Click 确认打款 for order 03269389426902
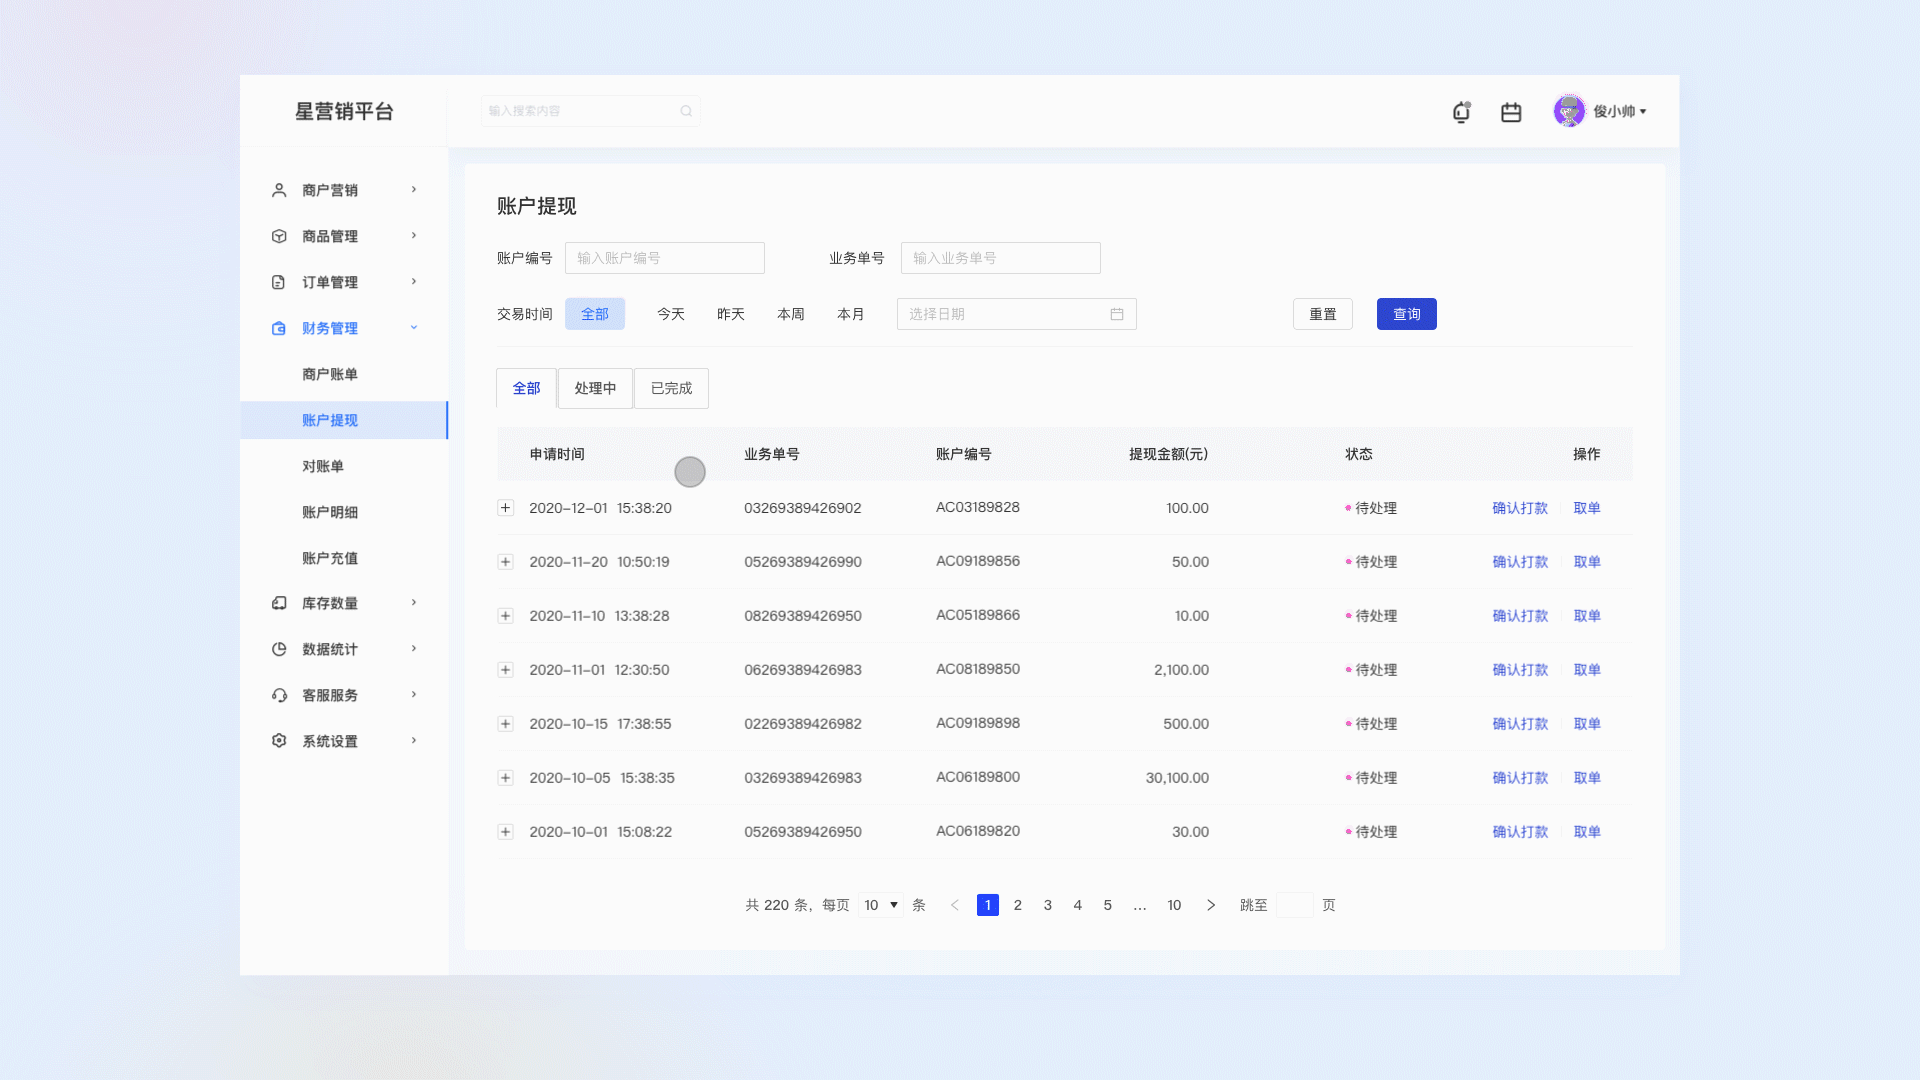This screenshot has height=1080, width=1920. 1519,508
